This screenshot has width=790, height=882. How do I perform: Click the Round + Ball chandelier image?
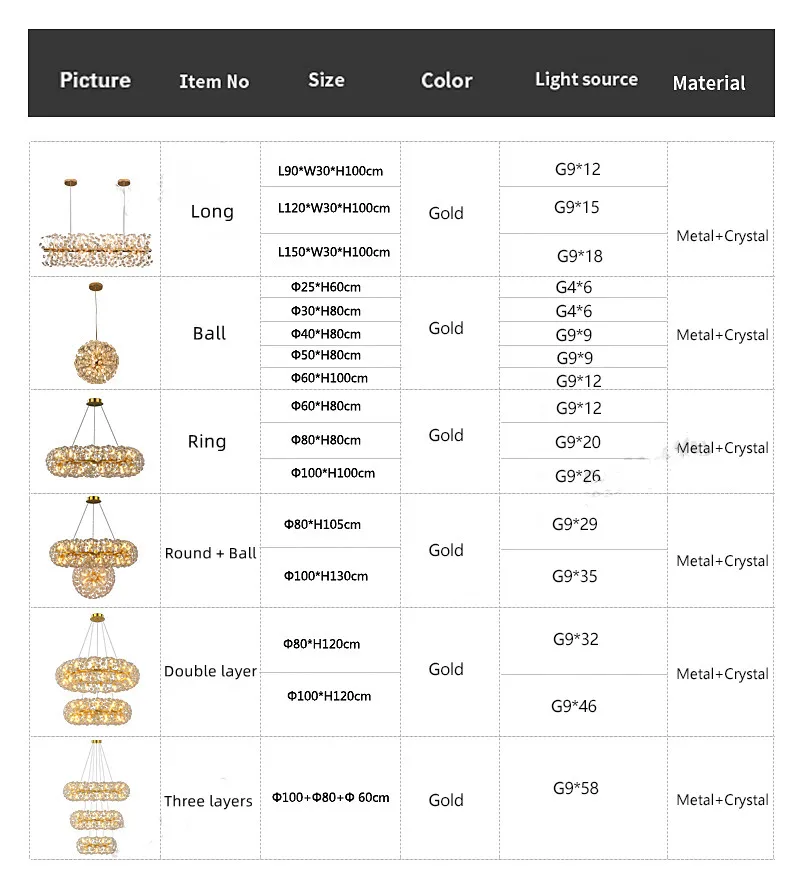tap(96, 552)
